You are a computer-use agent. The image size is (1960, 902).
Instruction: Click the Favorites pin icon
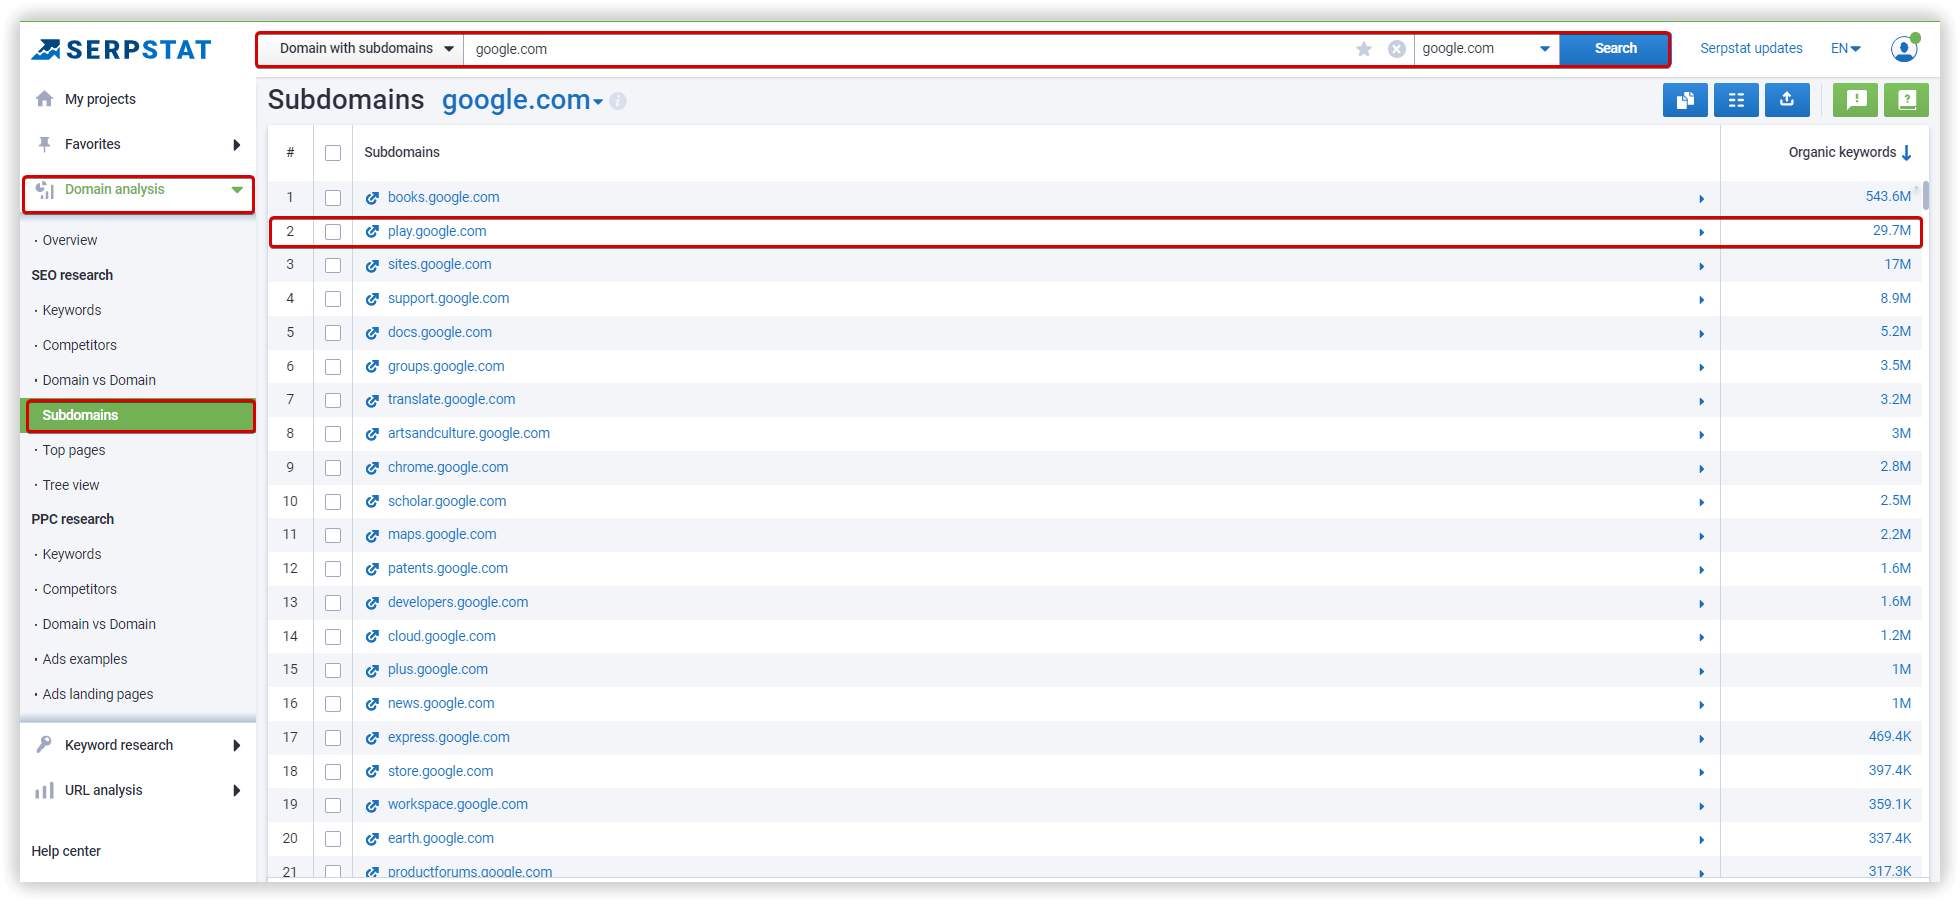(44, 144)
